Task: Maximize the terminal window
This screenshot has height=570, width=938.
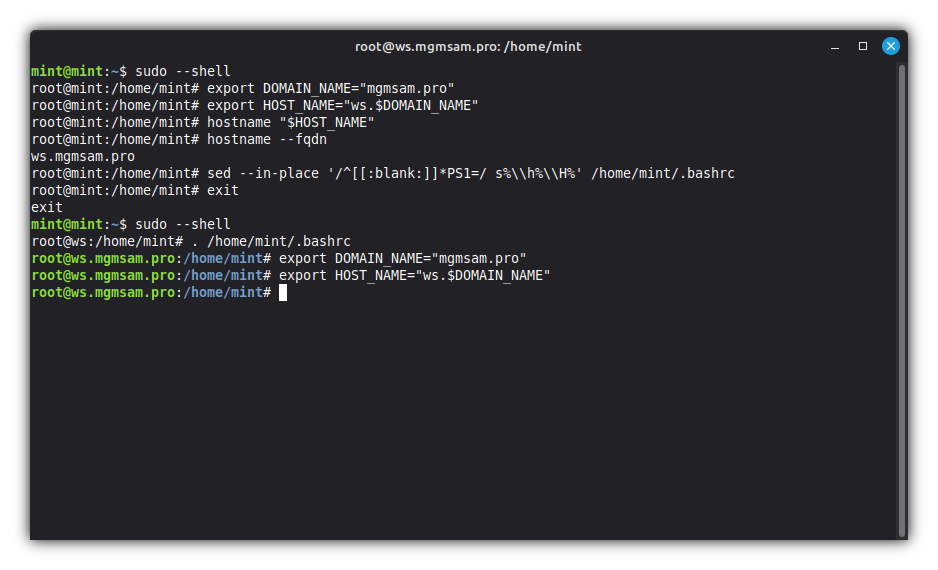Action: pyautogui.click(x=863, y=46)
